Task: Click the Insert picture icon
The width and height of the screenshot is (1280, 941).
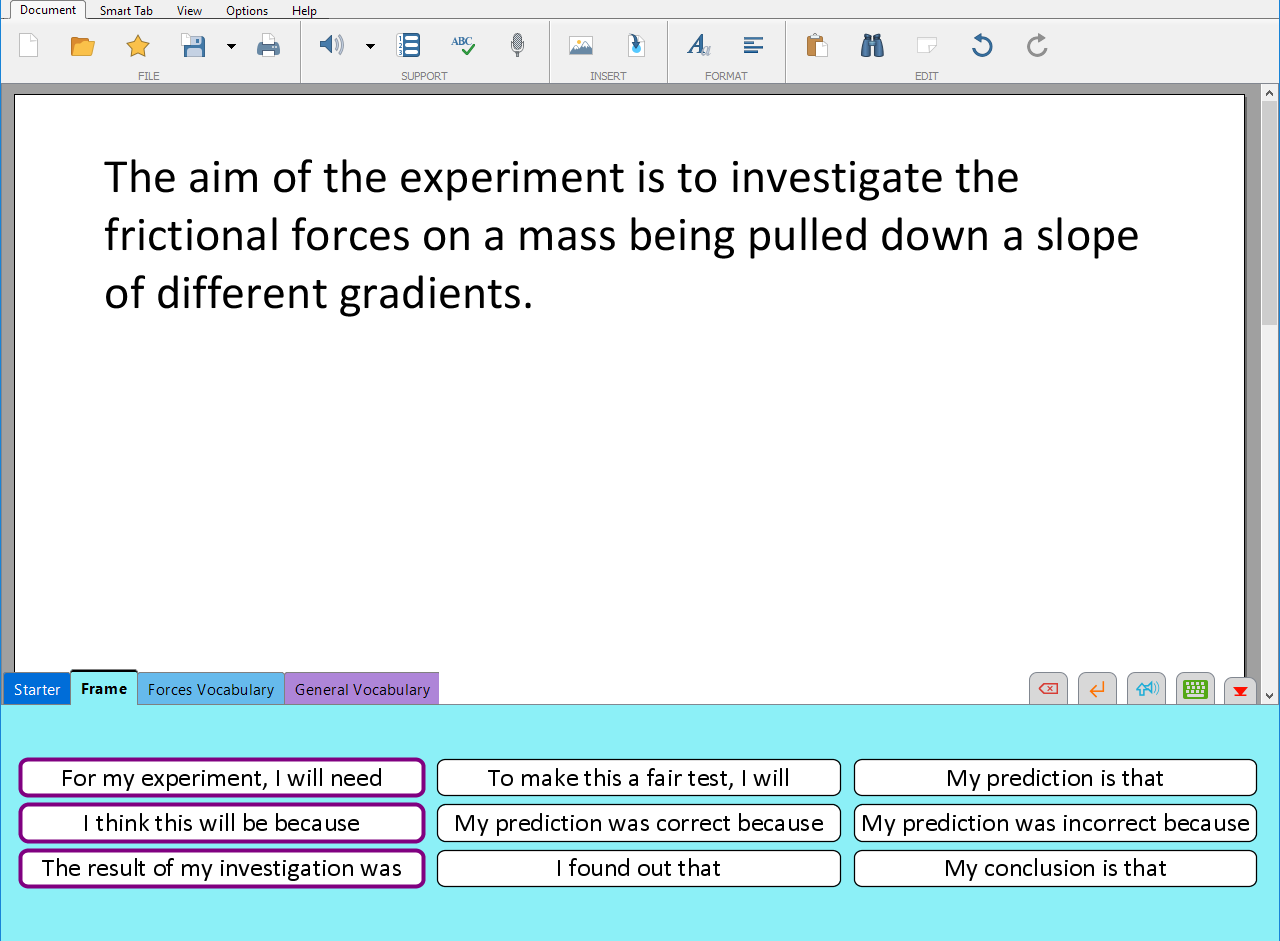Action: click(581, 45)
